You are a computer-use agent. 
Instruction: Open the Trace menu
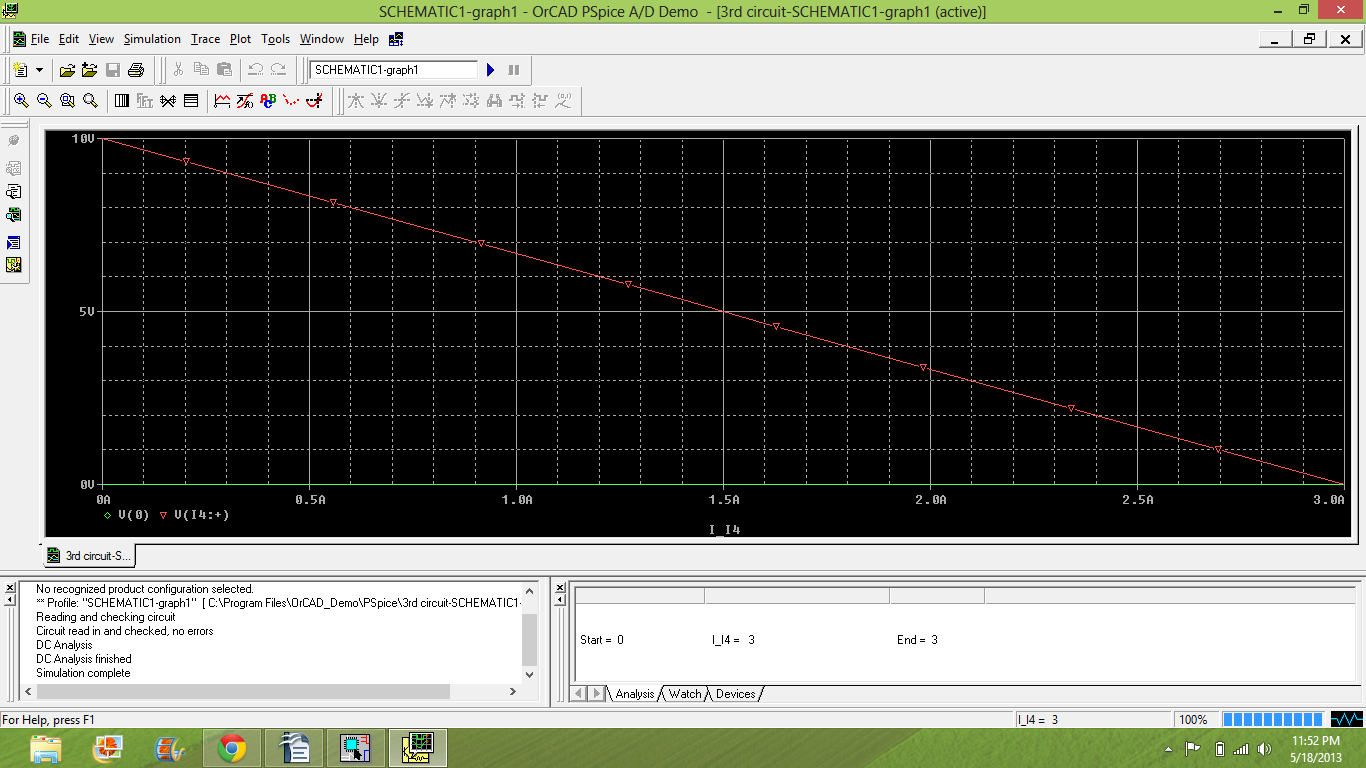pyautogui.click(x=205, y=39)
